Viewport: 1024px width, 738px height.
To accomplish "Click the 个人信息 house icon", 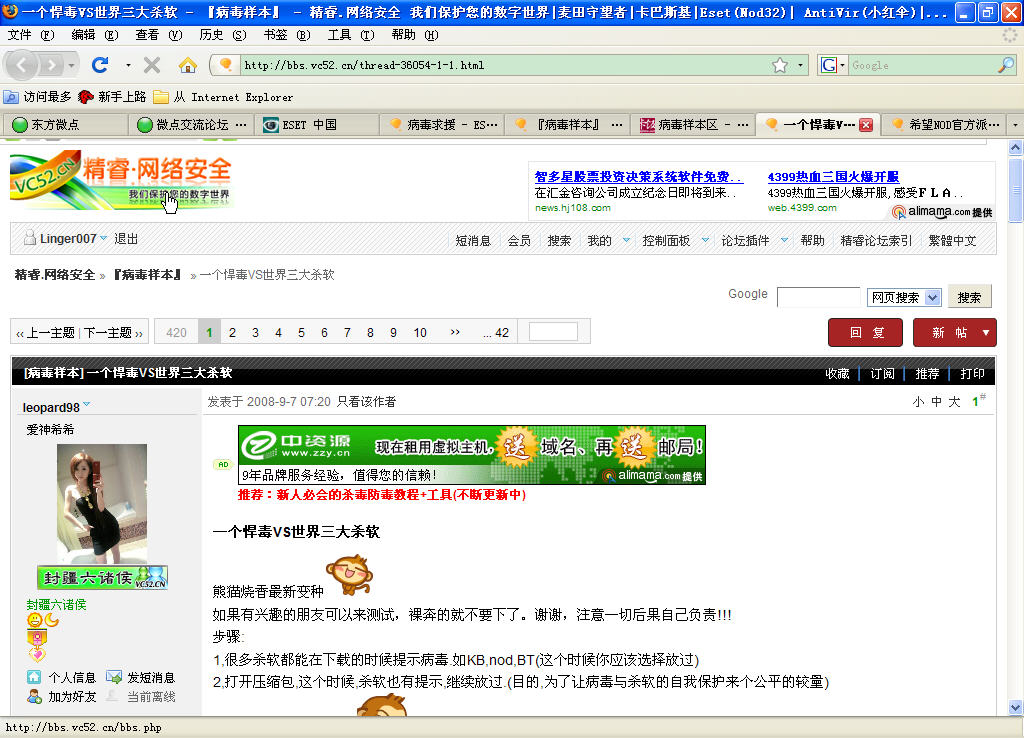I will (x=34, y=677).
